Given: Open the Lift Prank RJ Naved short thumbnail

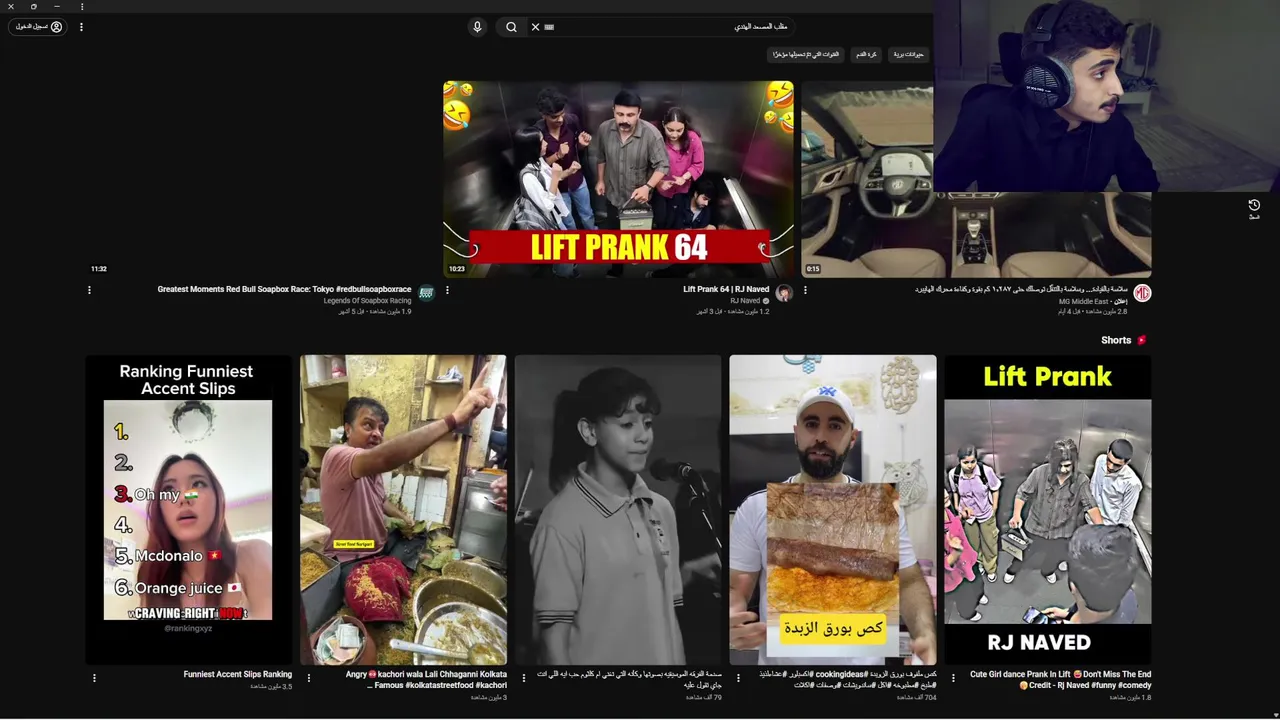Looking at the screenshot, I should 1048,510.
